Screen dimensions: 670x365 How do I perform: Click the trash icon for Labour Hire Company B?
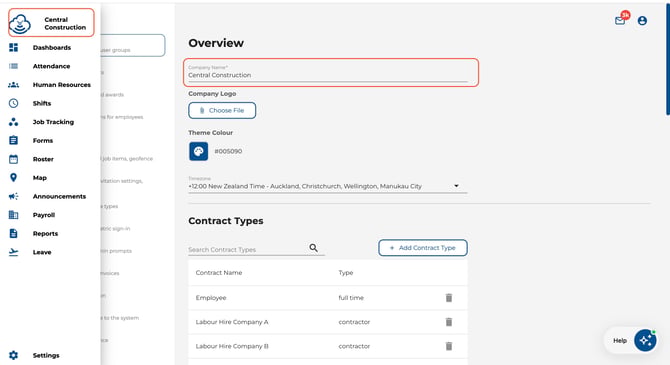449,346
